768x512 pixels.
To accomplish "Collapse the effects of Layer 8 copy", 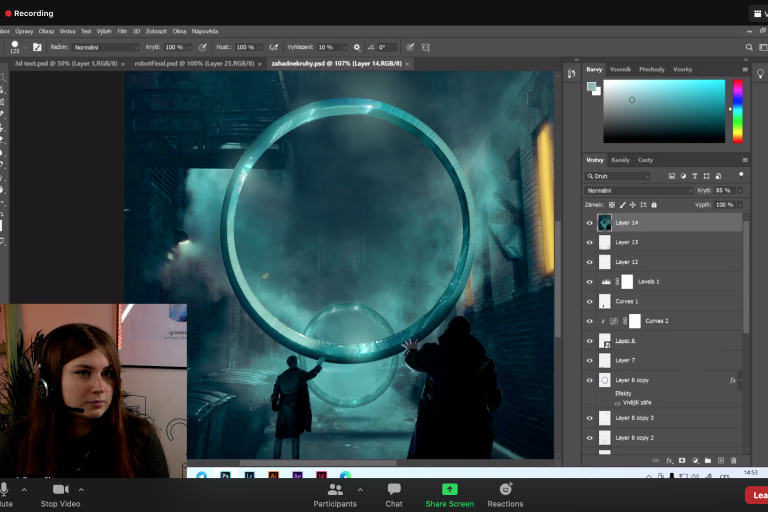I will pos(740,380).
